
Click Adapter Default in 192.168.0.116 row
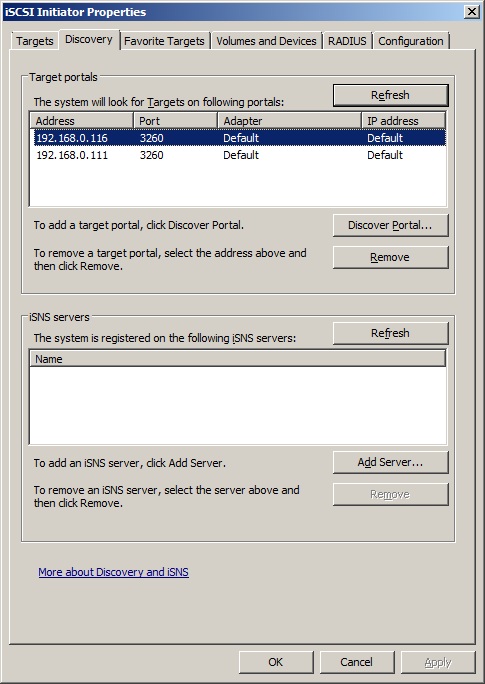241,138
